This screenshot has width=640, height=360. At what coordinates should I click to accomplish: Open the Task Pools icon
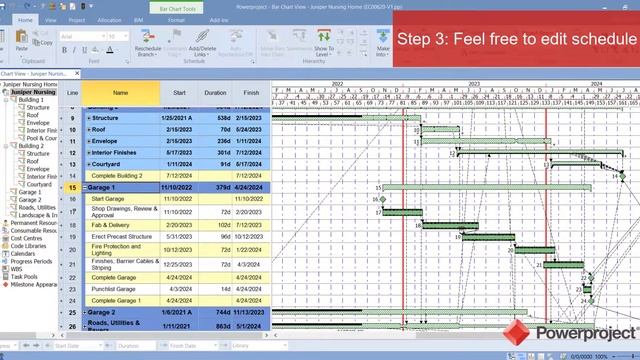point(6,277)
